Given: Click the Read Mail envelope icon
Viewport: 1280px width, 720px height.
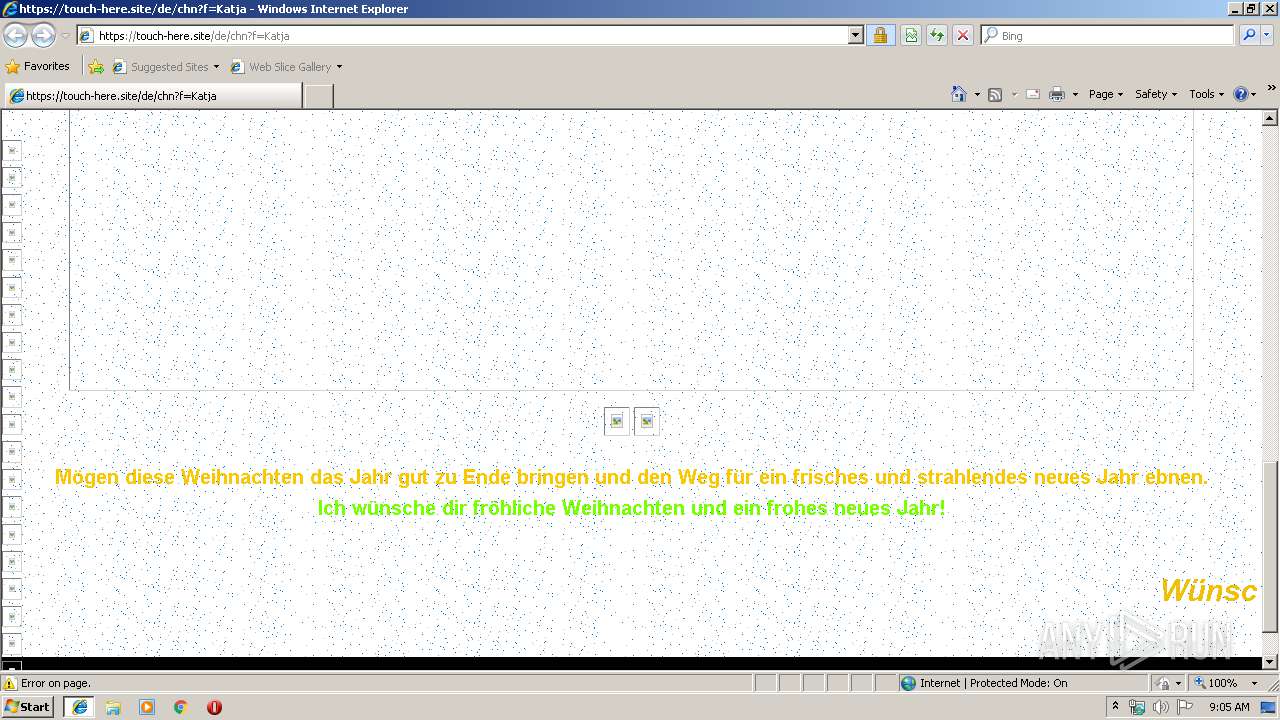Looking at the screenshot, I should tap(1033, 94).
